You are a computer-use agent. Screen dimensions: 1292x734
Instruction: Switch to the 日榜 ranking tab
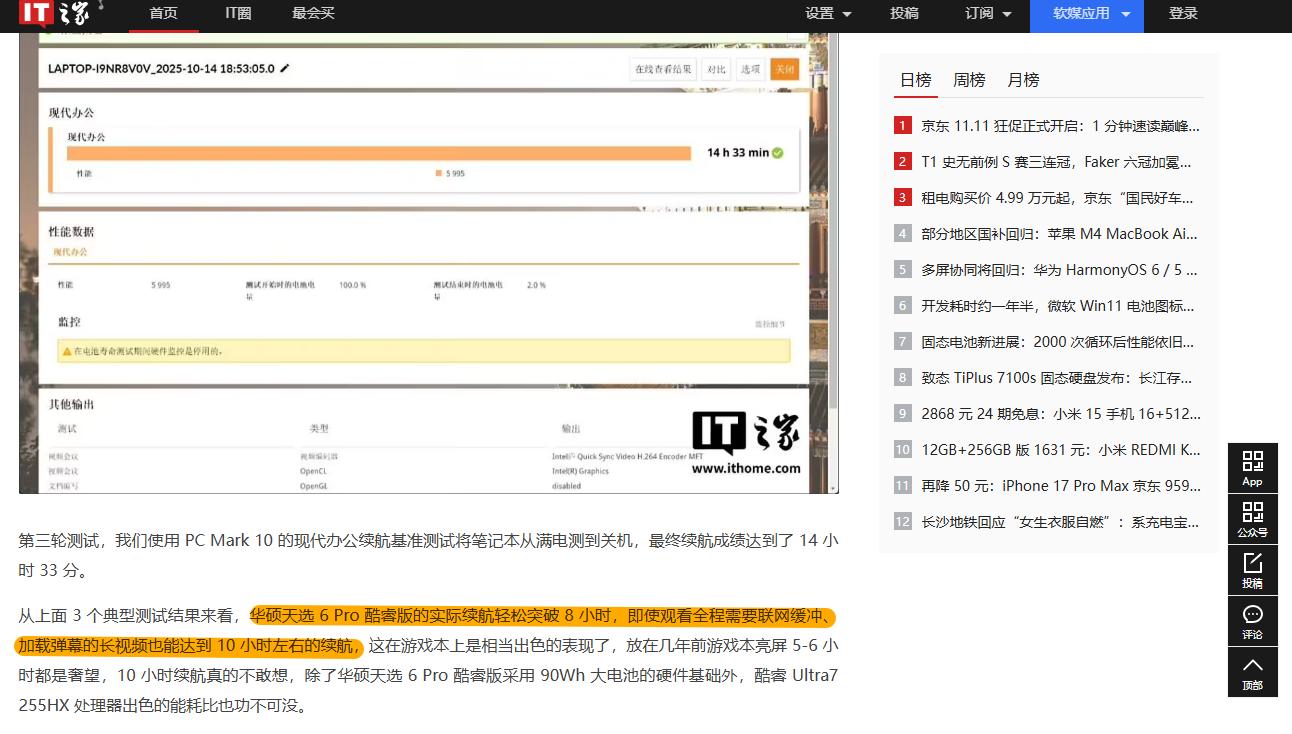pos(915,80)
